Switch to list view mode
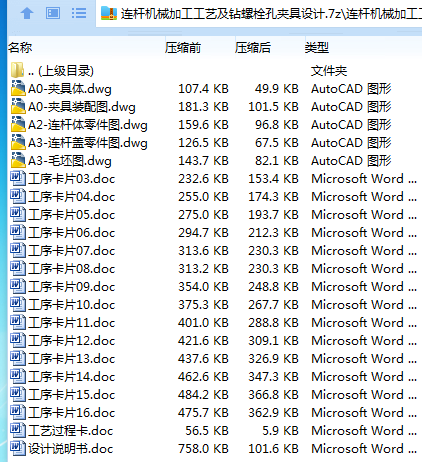 (79, 13)
